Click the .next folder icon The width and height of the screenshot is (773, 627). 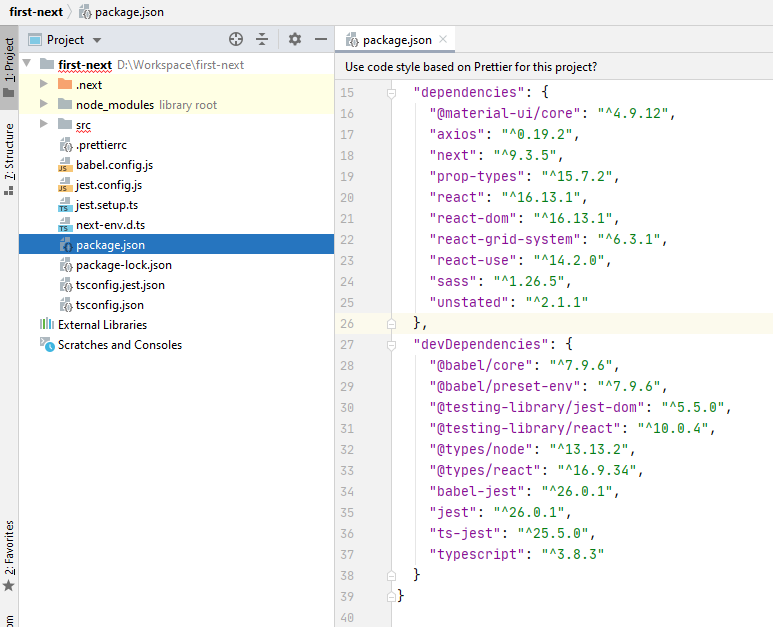tap(65, 84)
